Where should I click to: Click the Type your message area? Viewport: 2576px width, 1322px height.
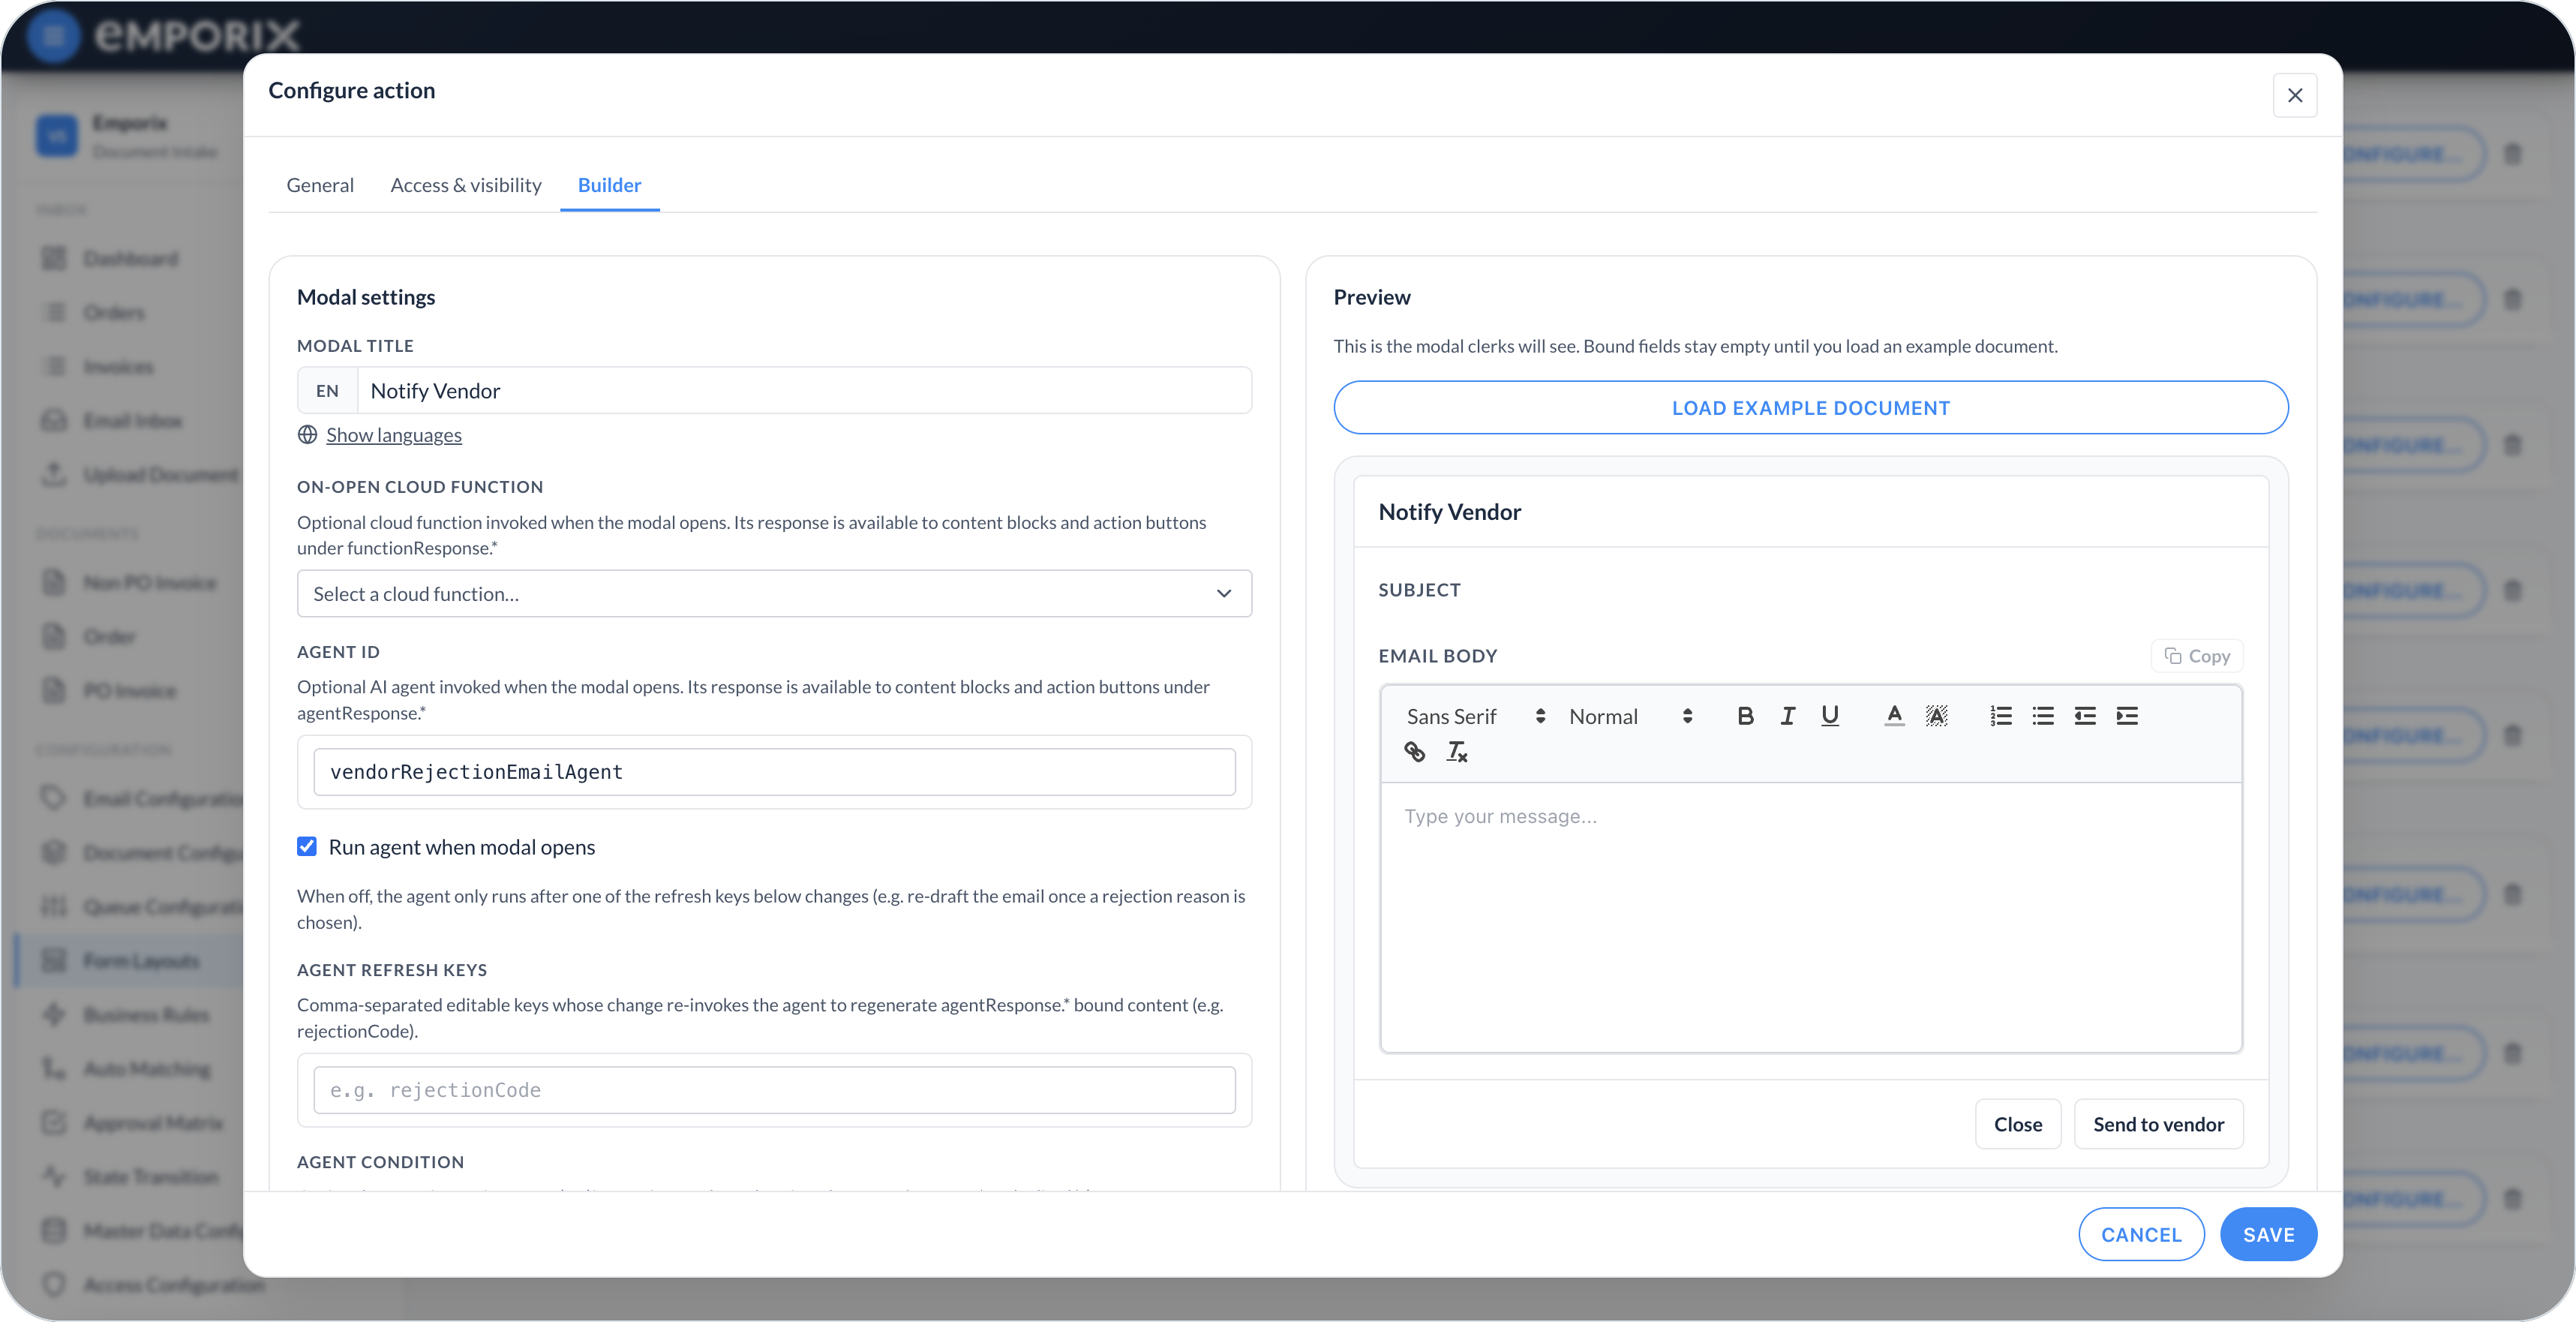(x=1811, y=917)
